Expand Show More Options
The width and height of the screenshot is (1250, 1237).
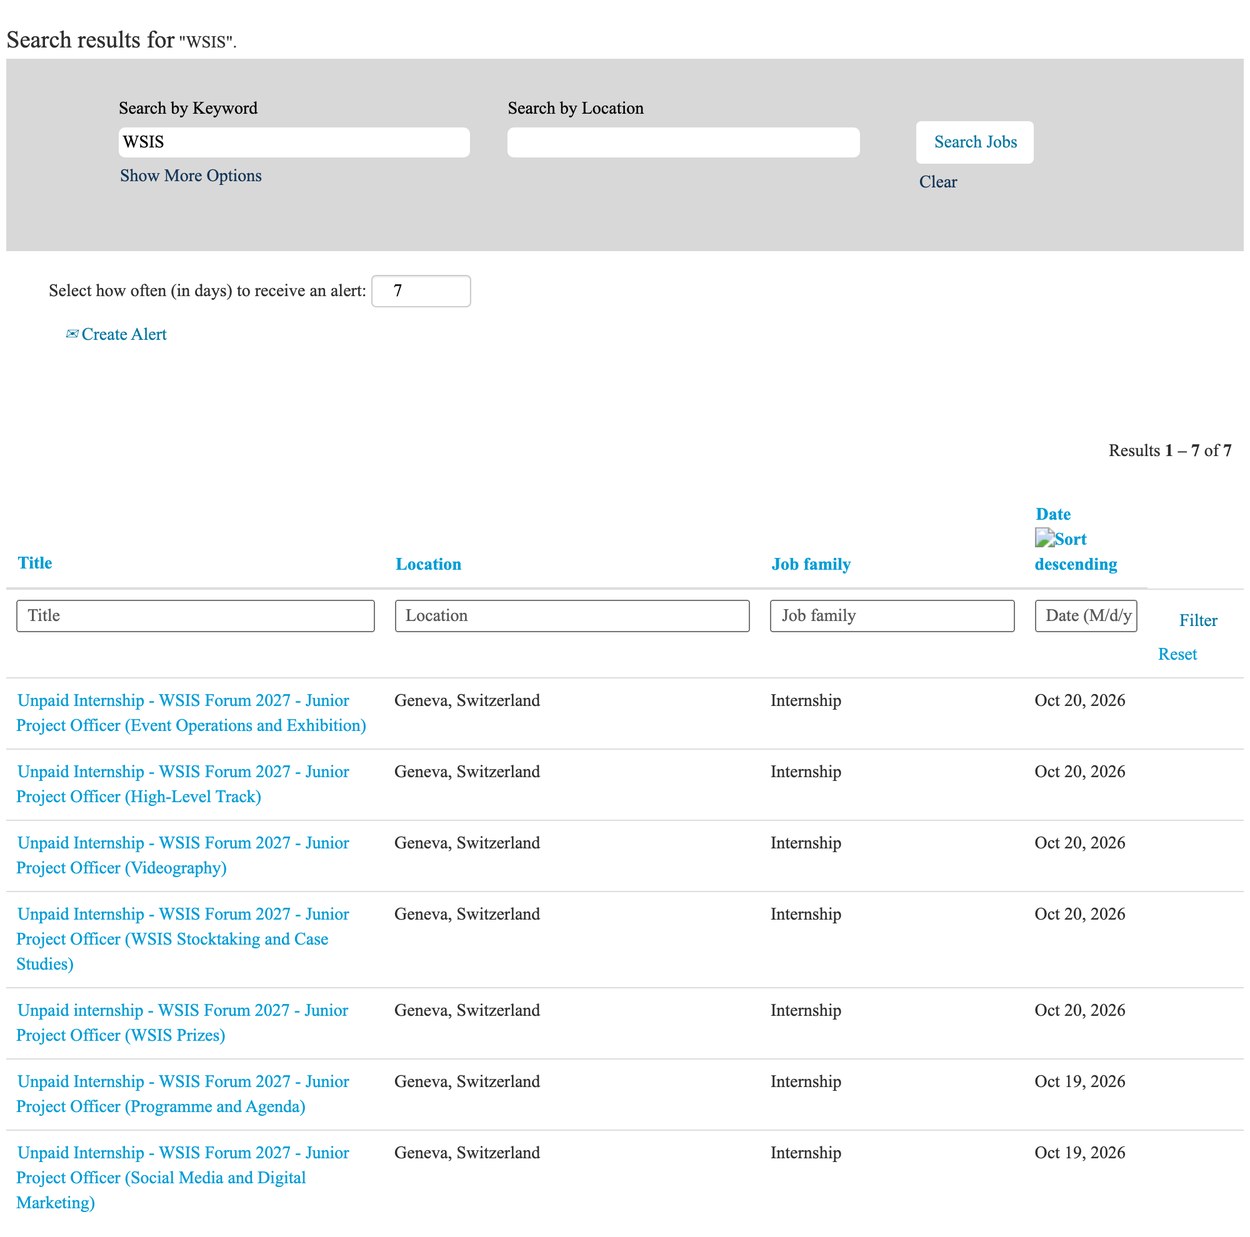pyautogui.click(x=190, y=176)
